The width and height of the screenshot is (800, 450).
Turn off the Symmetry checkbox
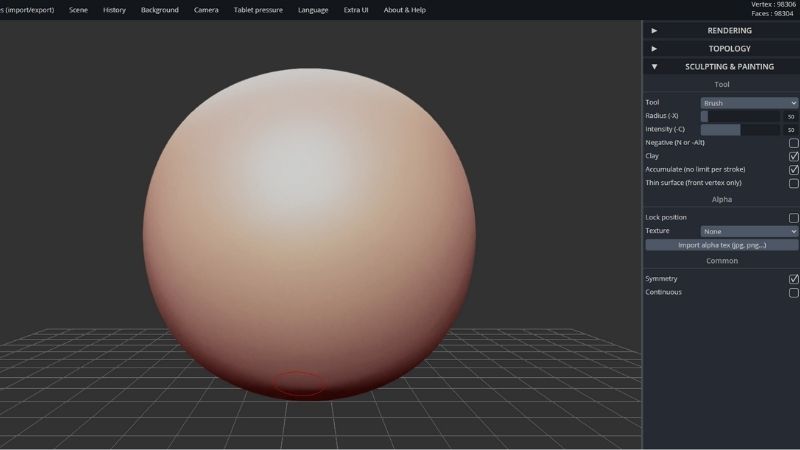[794, 279]
